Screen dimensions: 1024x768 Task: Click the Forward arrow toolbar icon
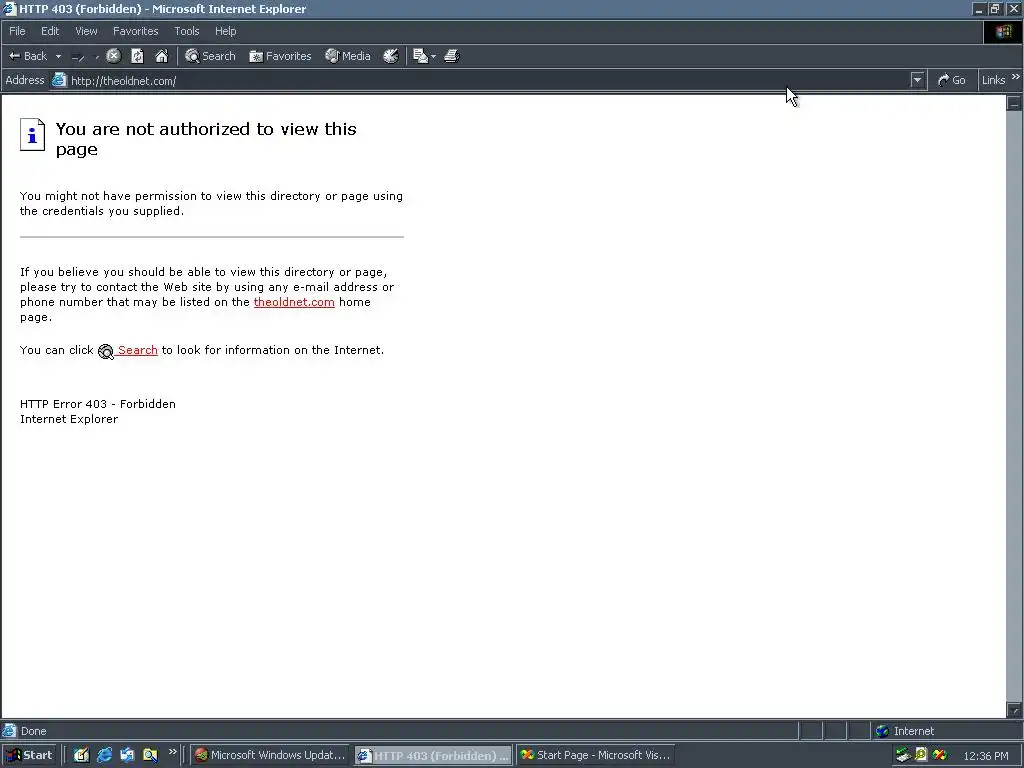pyautogui.click(x=78, y=57)
